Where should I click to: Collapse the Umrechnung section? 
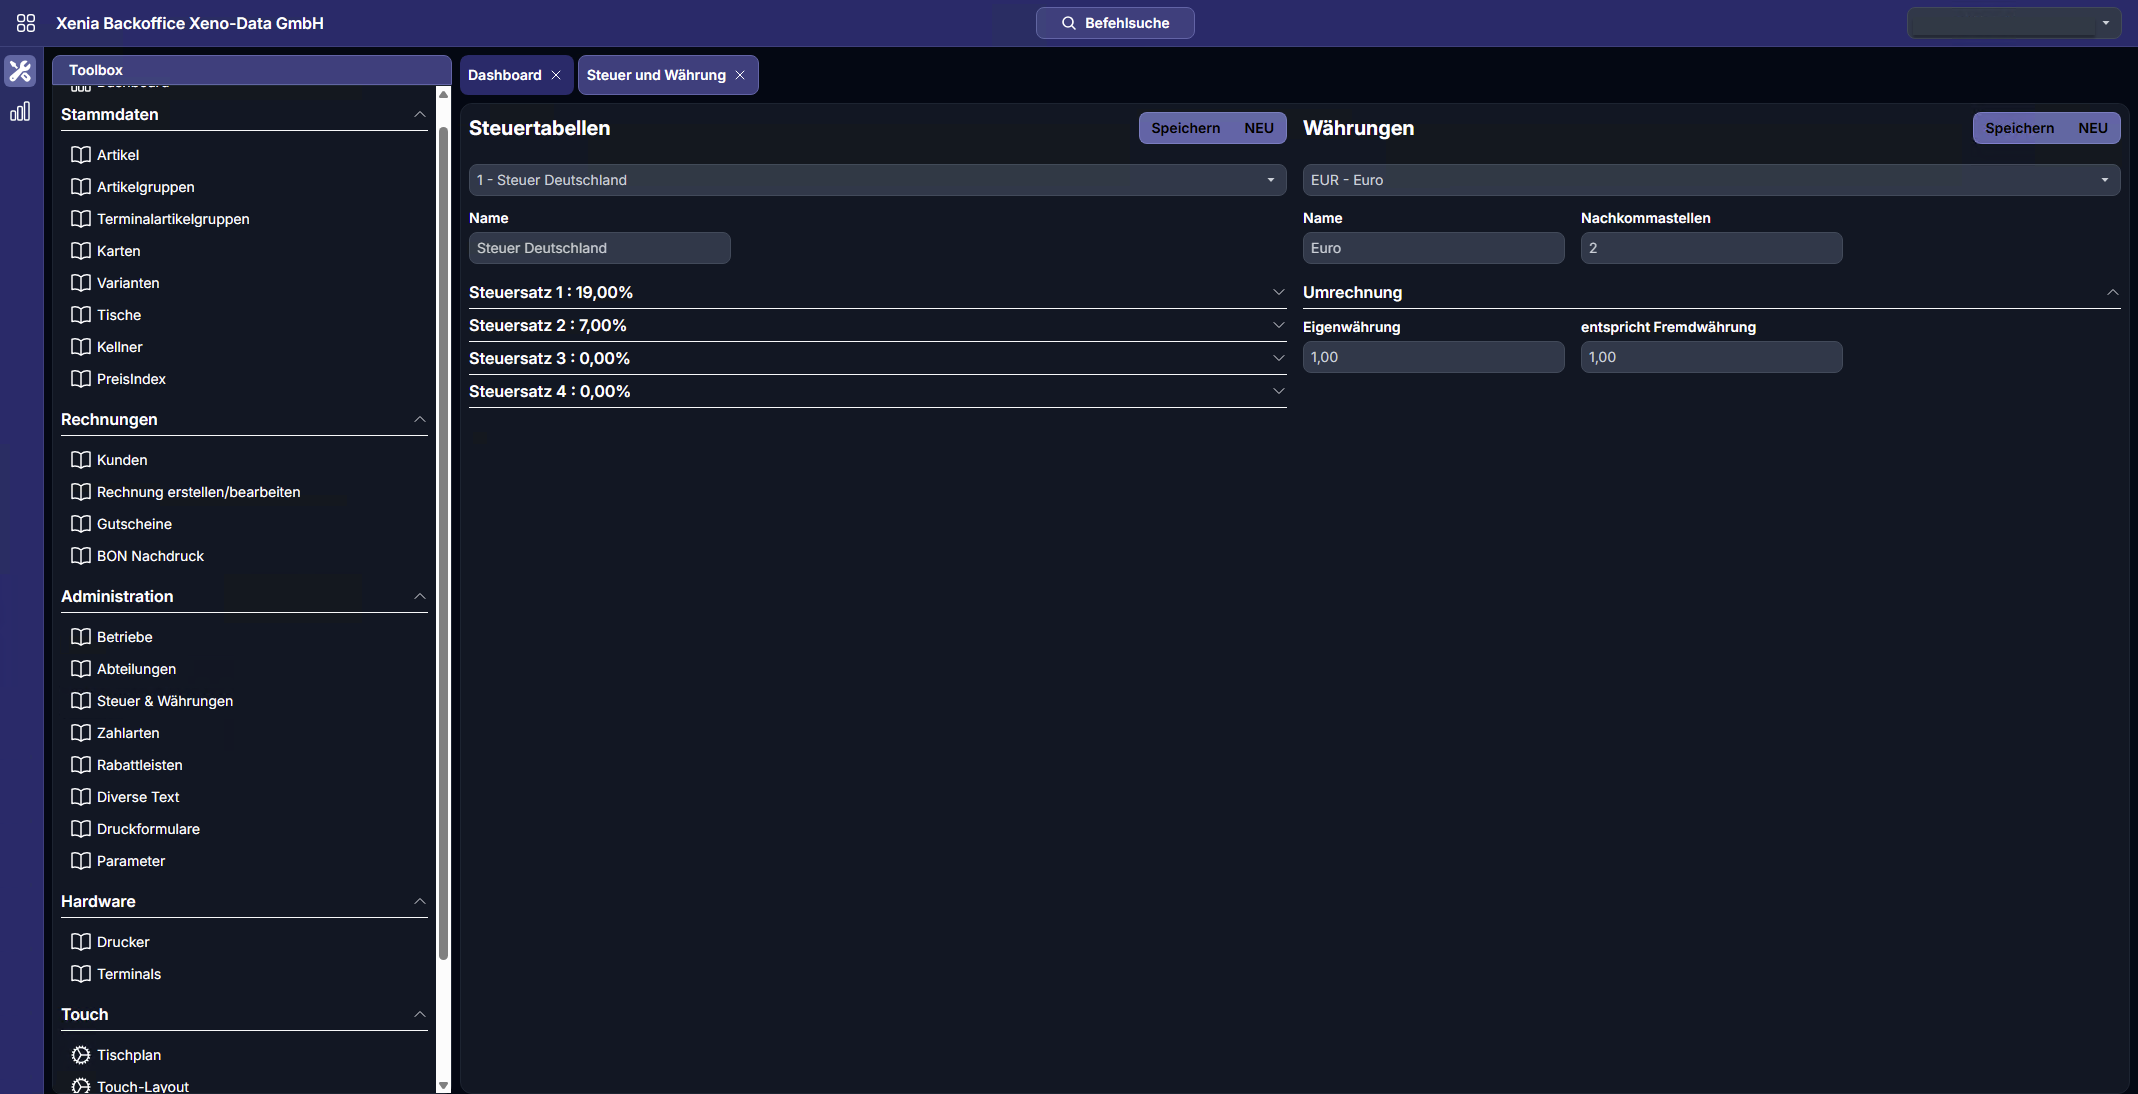click(x=2112, y=292)
